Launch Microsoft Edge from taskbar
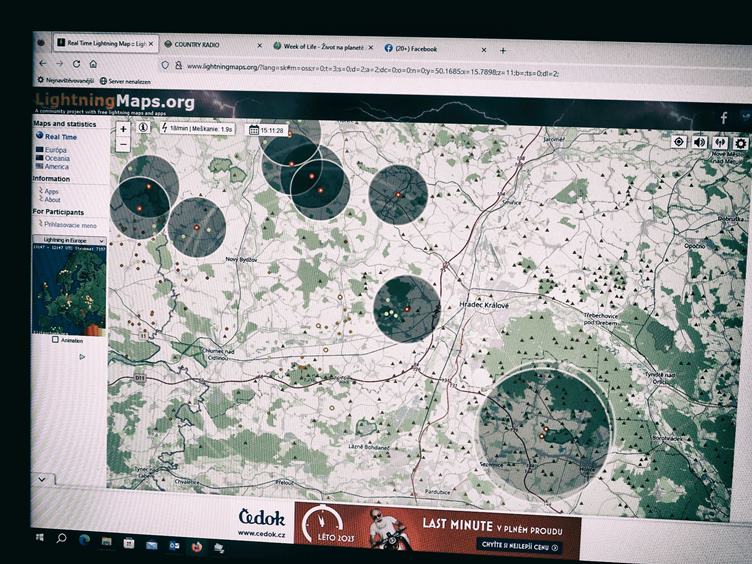752x564 pixels. pos(84,540)
